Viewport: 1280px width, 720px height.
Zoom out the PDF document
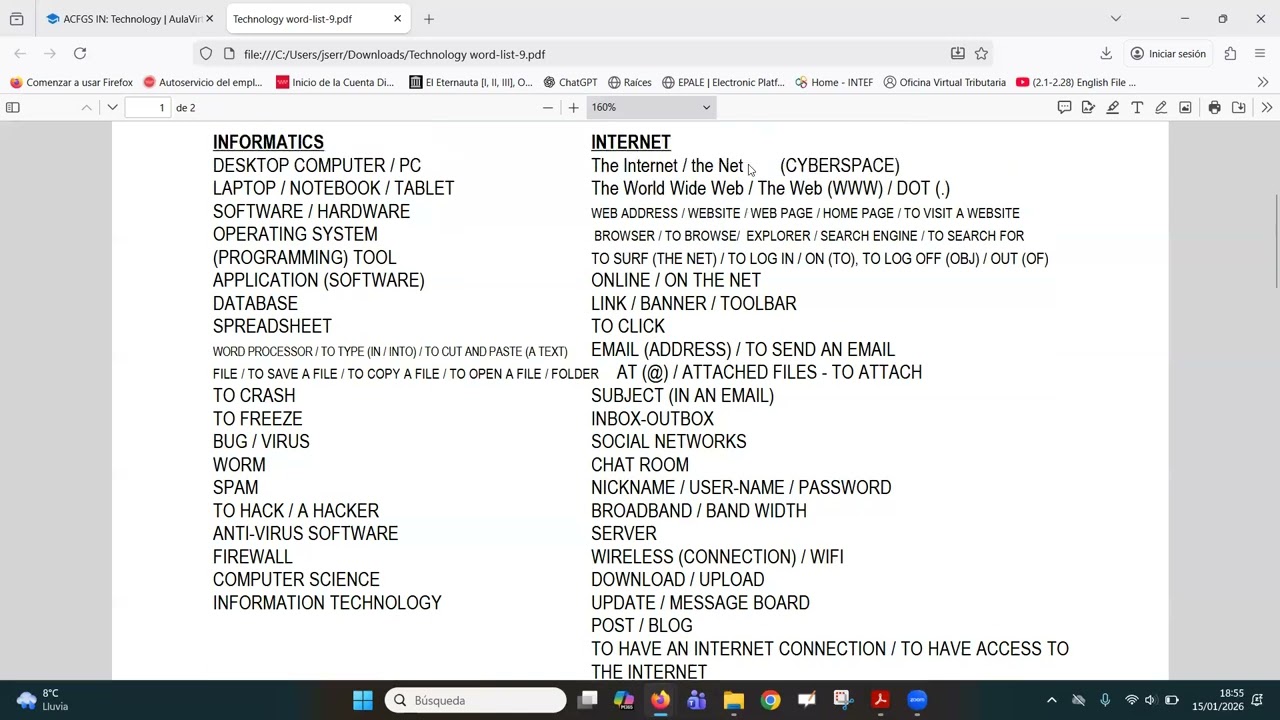click(547, 107)
